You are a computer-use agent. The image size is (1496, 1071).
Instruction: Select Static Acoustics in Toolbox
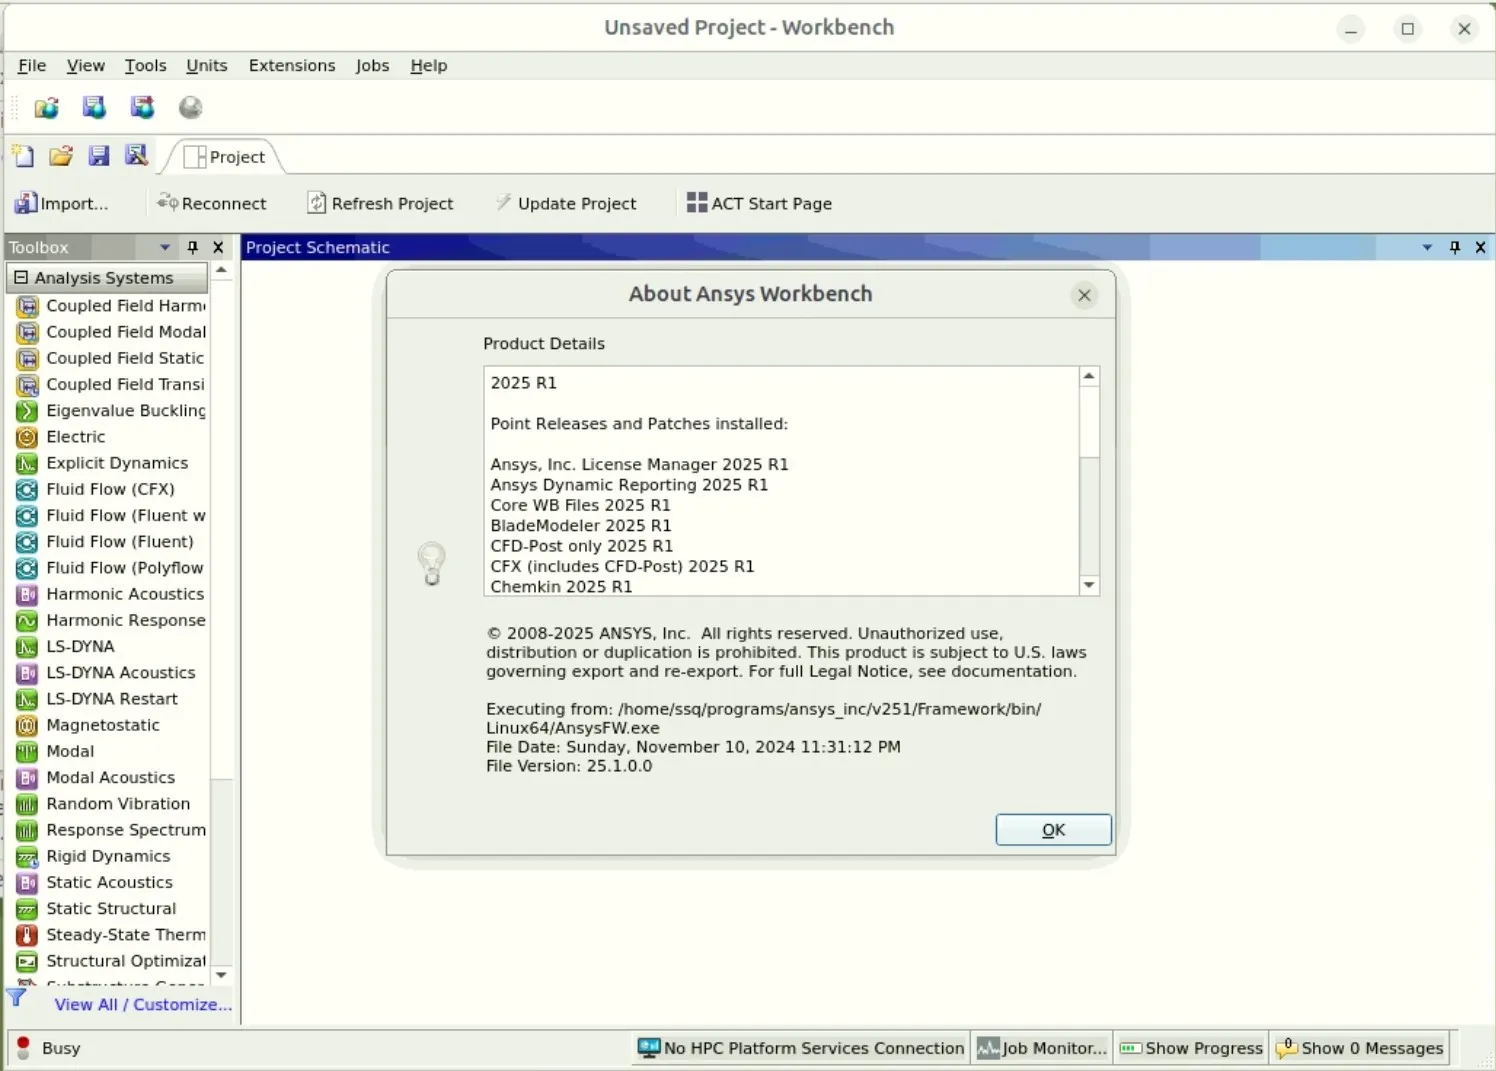click(109, 882)
